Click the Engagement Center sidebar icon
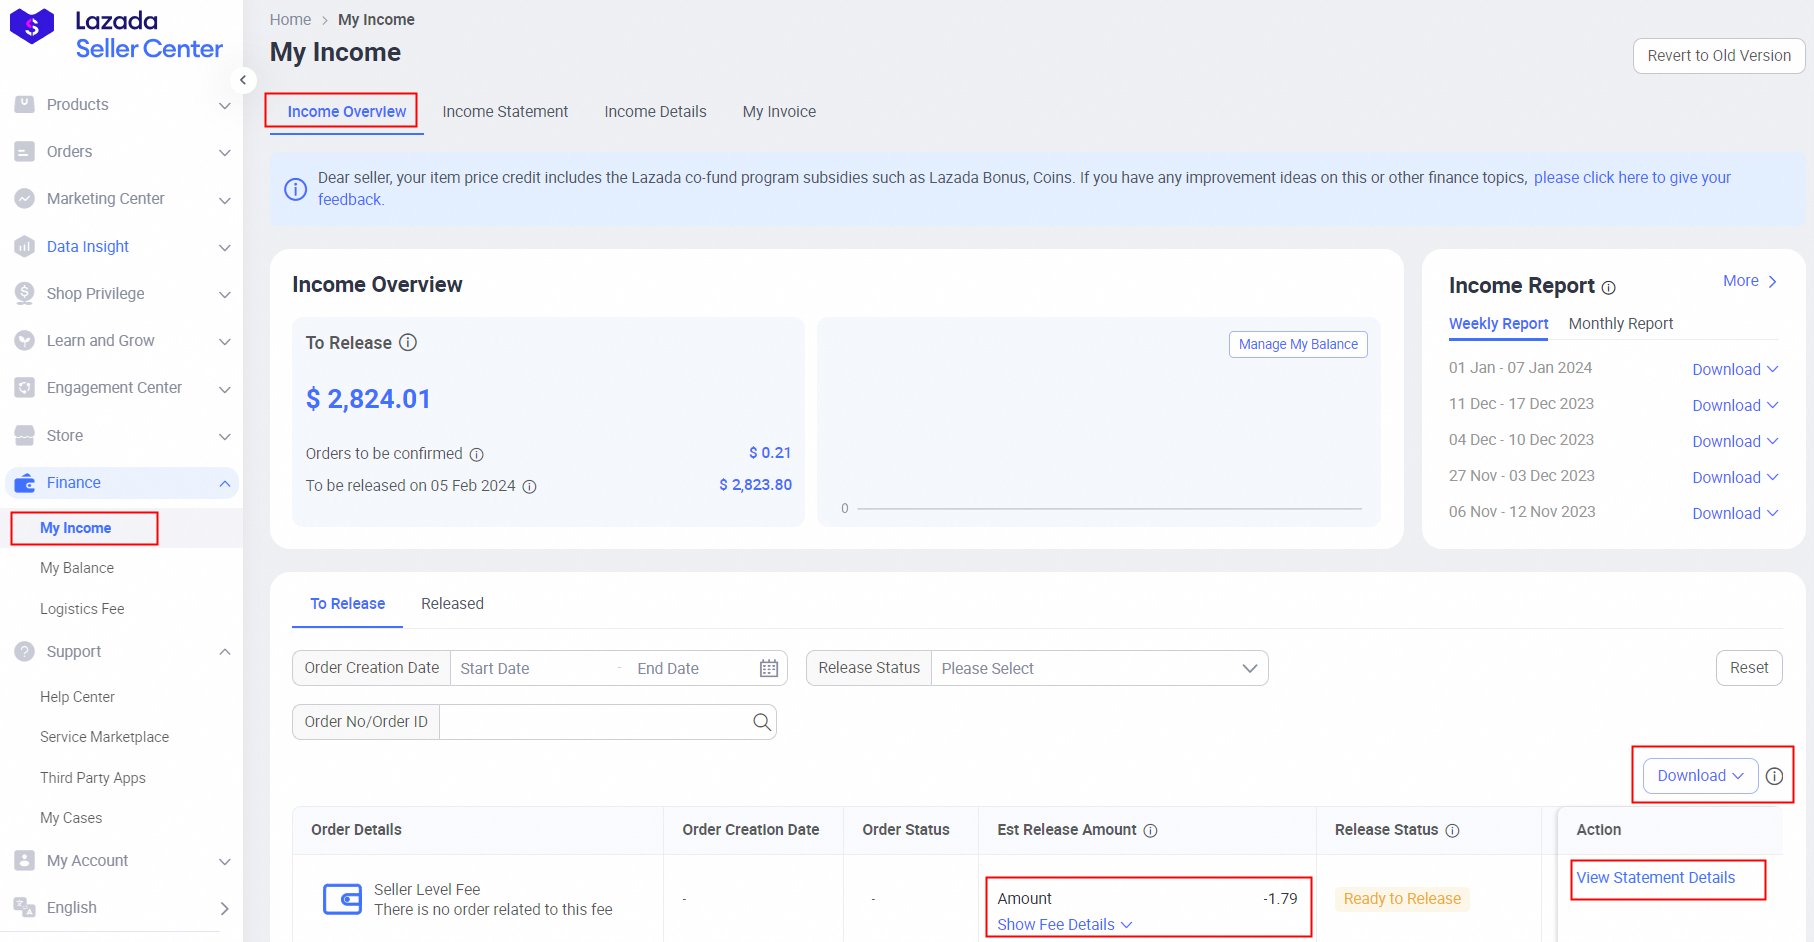The width and height of the screenshot is (1814, 942). (x=25, y=387)
